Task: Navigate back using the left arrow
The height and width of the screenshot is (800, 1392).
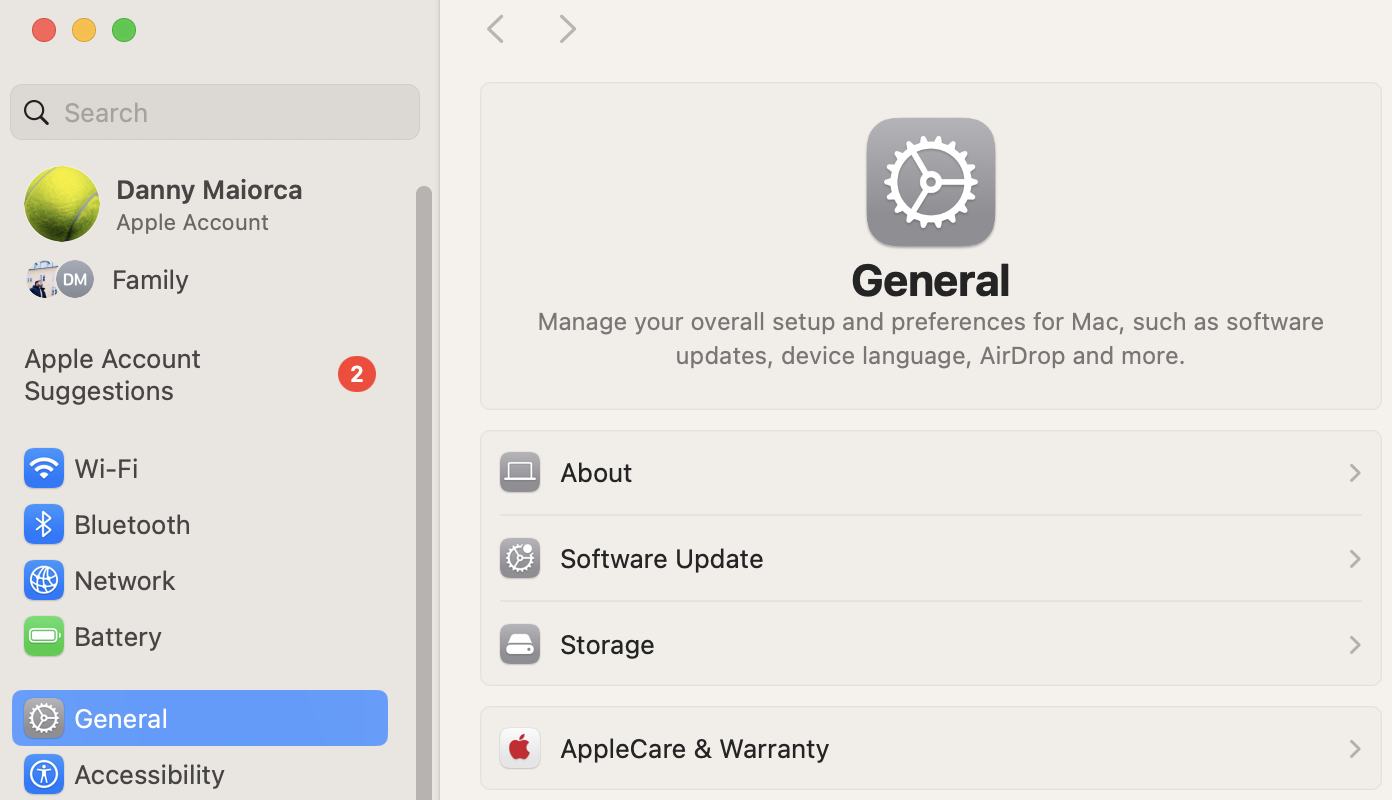Action: coord(495,28)
